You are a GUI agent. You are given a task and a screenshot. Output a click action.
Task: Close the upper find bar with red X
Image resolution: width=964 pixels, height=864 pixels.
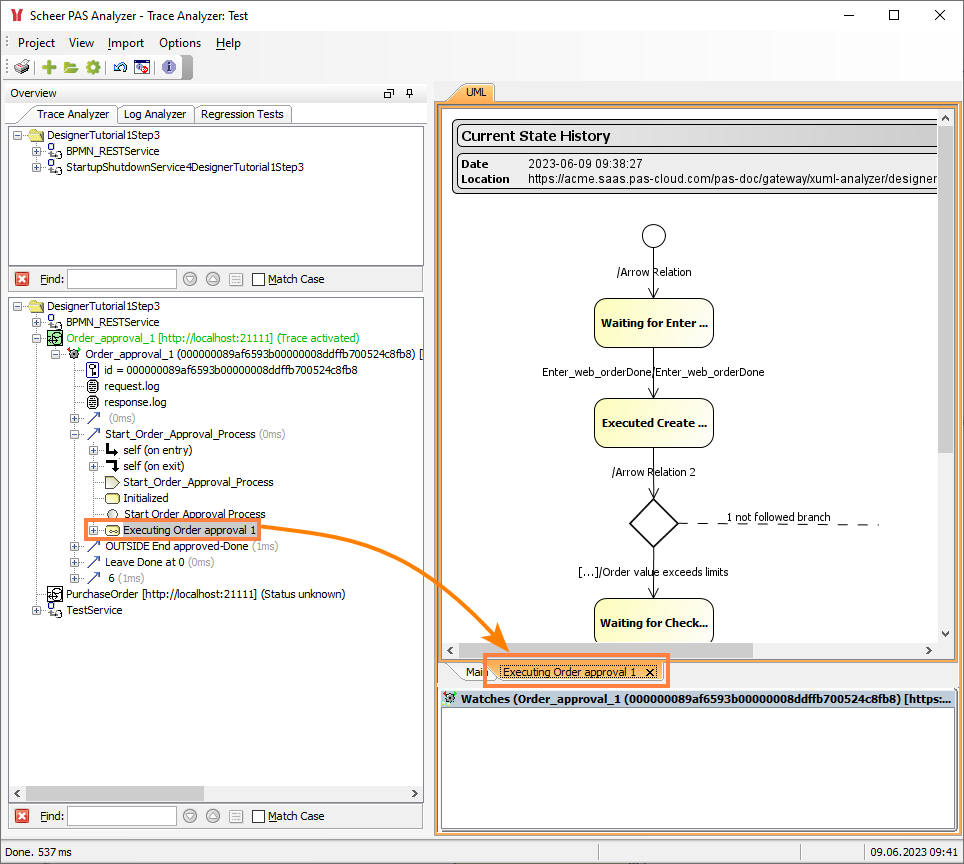pyautogui.click(x=22, y=279)
